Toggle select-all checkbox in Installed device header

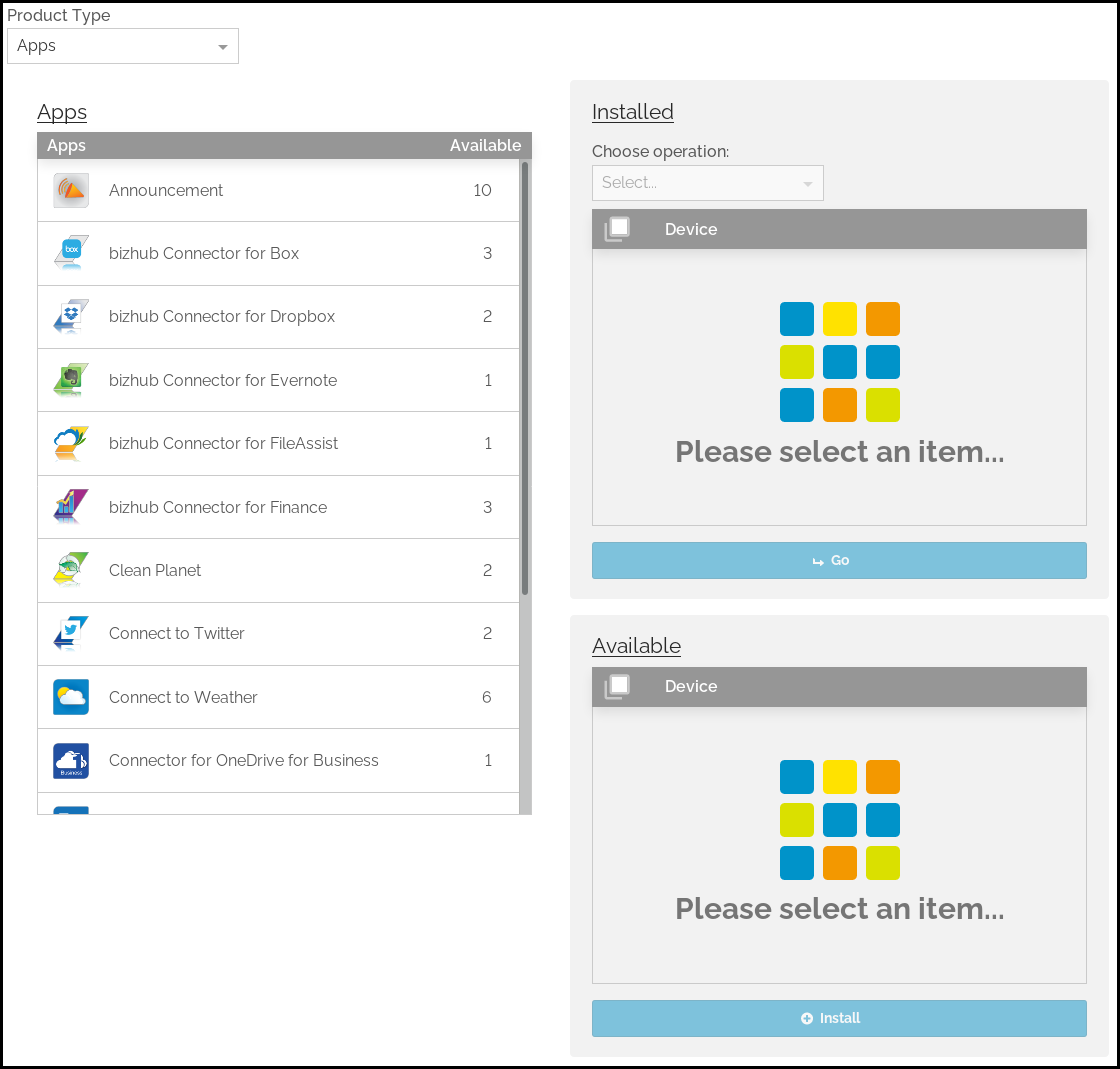(x=618, y=229)
